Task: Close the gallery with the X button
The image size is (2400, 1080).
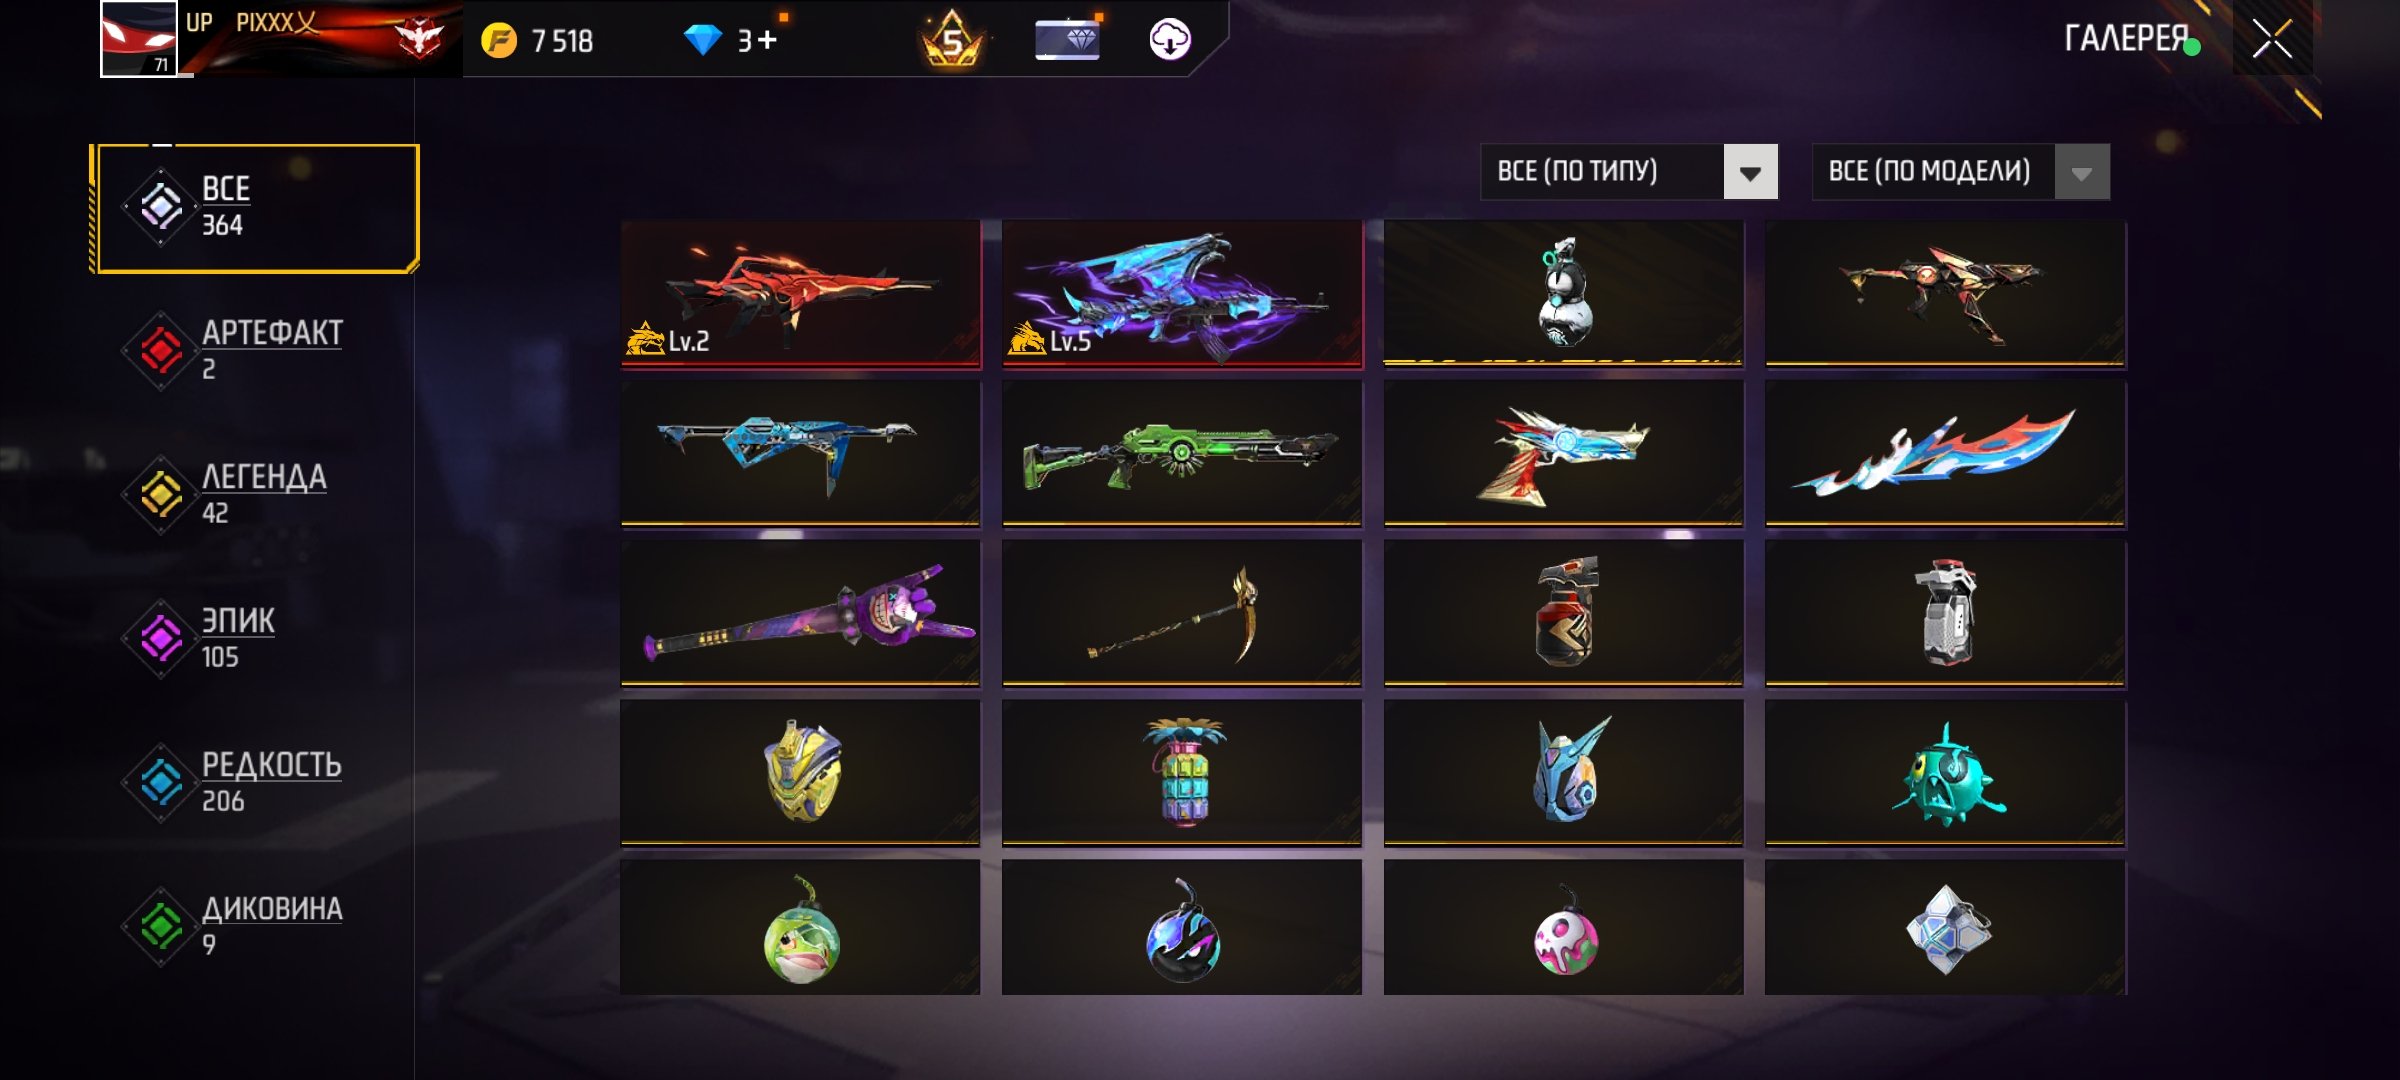Action: tap(2272, 40)
